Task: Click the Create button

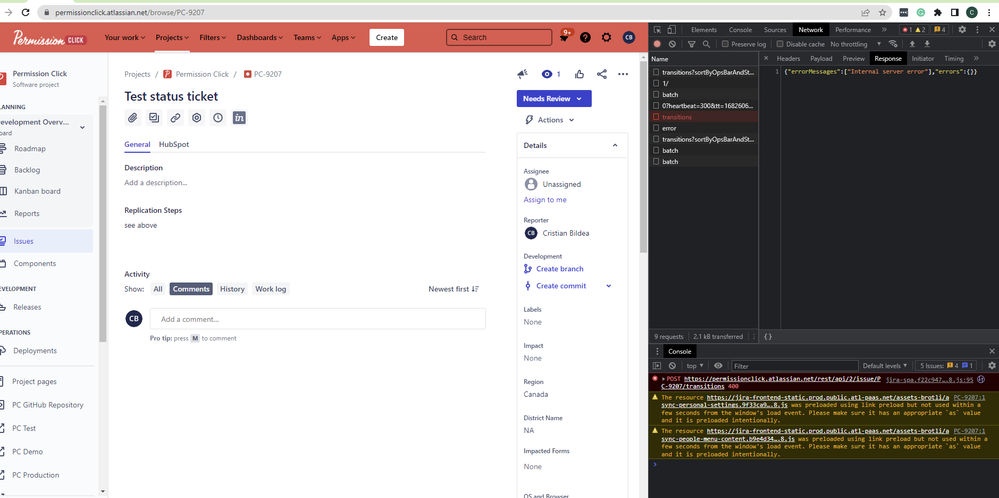Action: tap(387, 38)
